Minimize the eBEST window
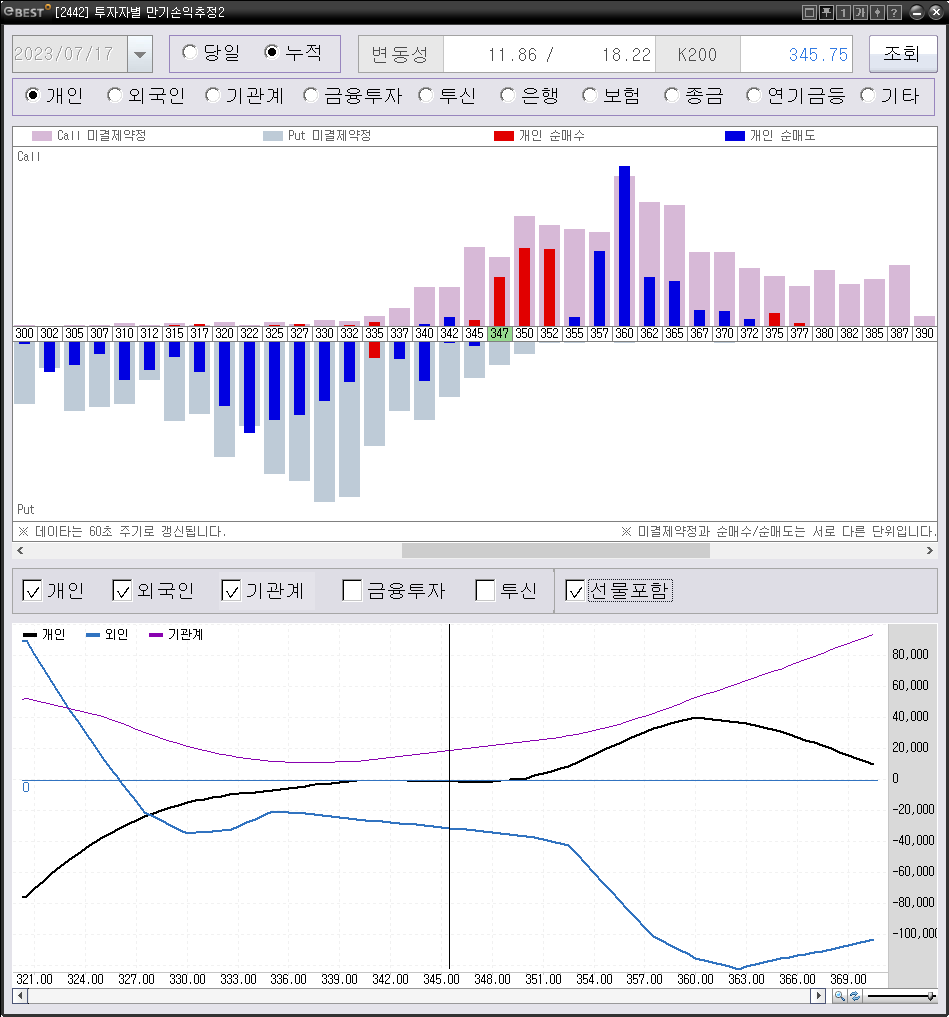This screenshot has width=949, height=1017. pos(917,12)
